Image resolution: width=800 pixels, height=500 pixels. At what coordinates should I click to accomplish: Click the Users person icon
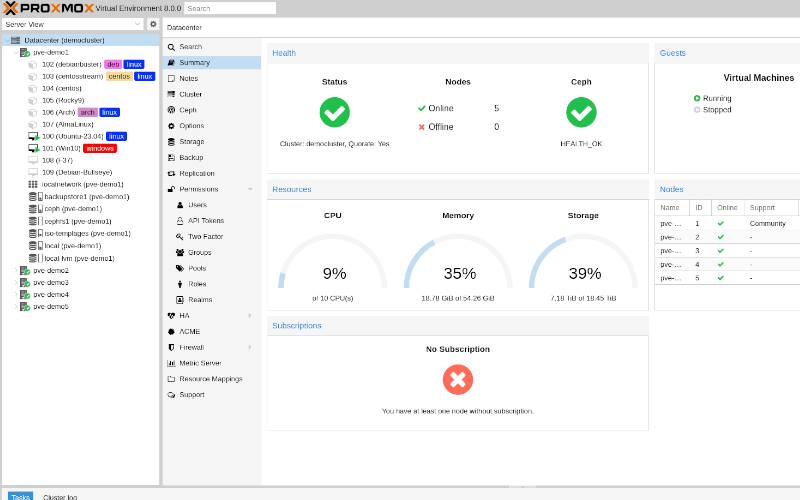point(180,205)
